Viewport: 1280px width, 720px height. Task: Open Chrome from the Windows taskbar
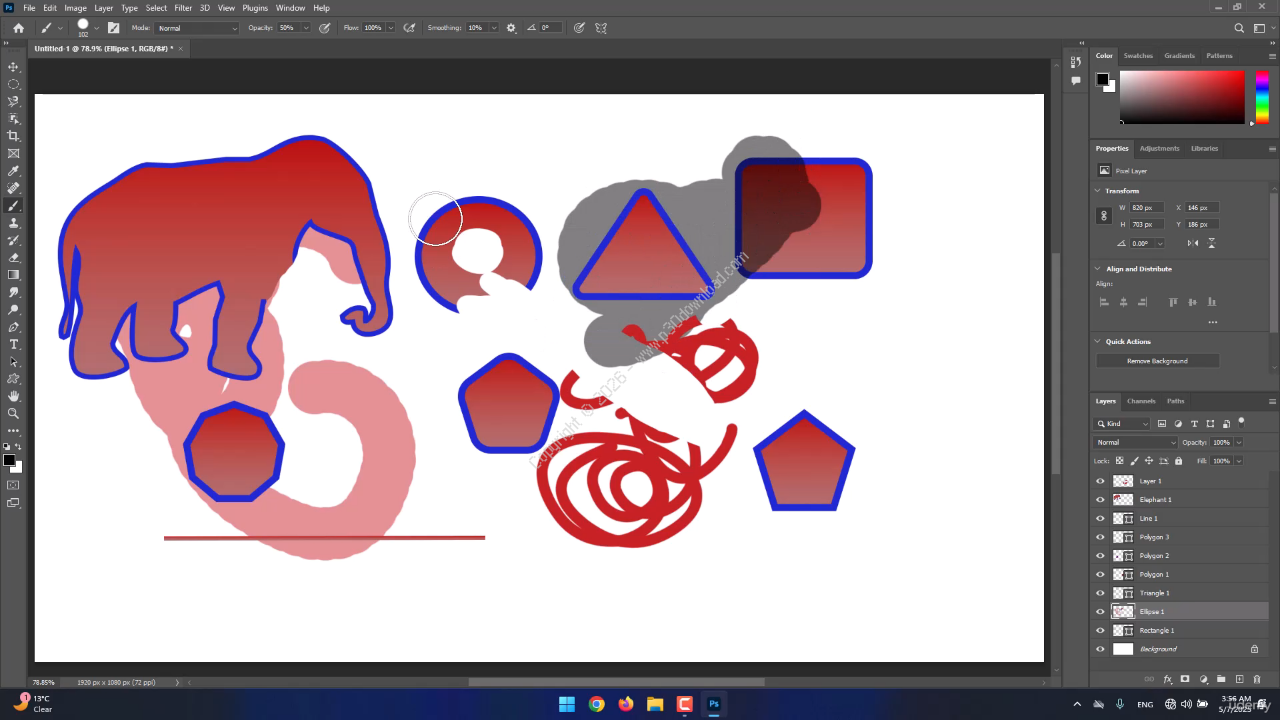(596, 704)
